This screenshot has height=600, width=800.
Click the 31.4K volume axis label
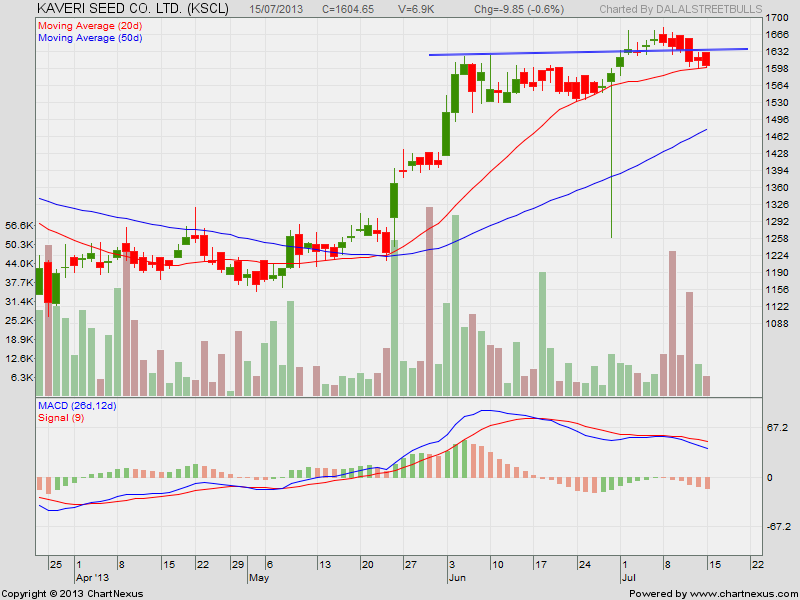pos(19,301)
